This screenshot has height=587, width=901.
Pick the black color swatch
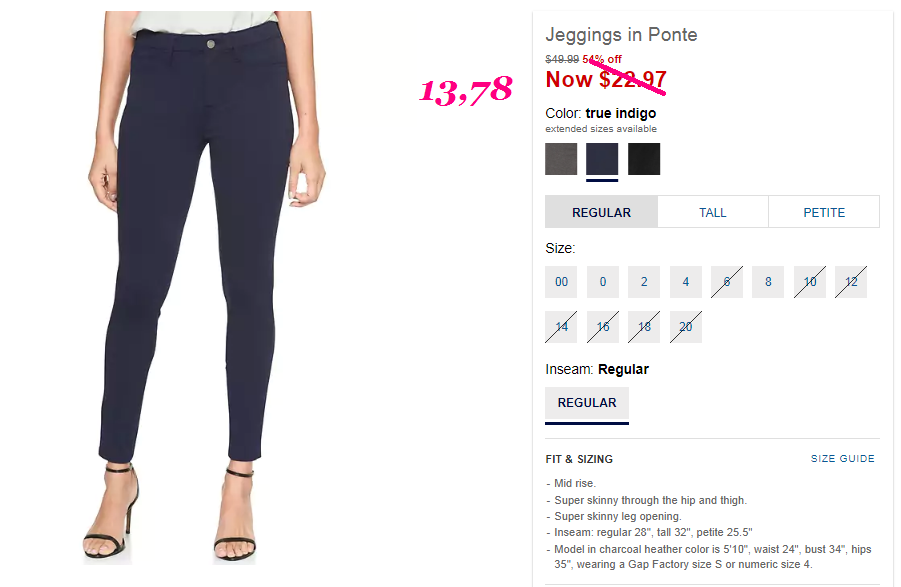click(644, 159)
